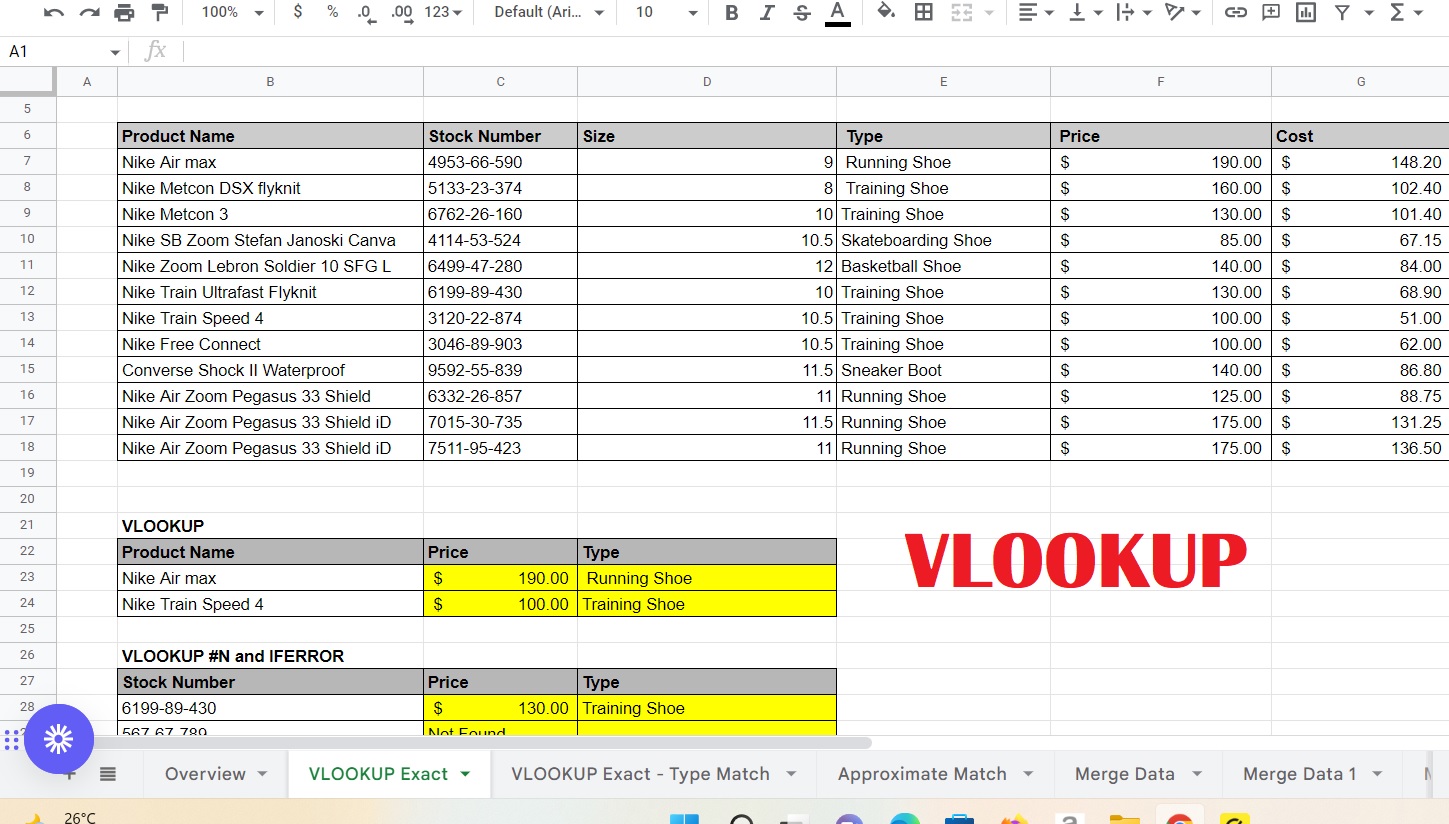Screen dimensions: 1449x824
Task: Click the round purple floating assistant button
Action: click(x=59, y=739)
